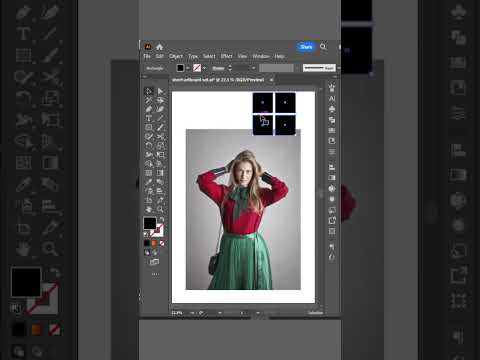480x360 pixels.
Task: Select the Rotate tool
Action: point(149,146)
